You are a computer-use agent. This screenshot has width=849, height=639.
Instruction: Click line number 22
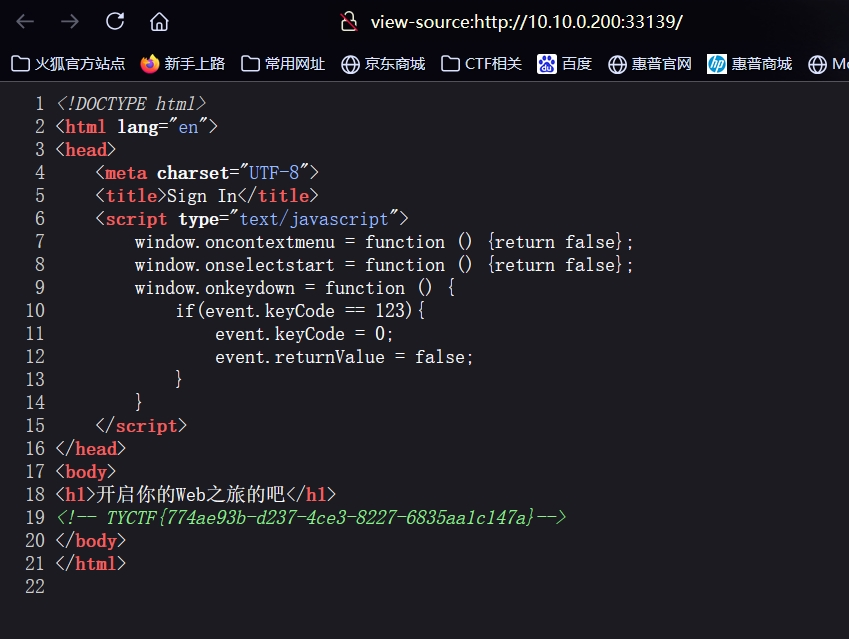(x=35, y=586)
